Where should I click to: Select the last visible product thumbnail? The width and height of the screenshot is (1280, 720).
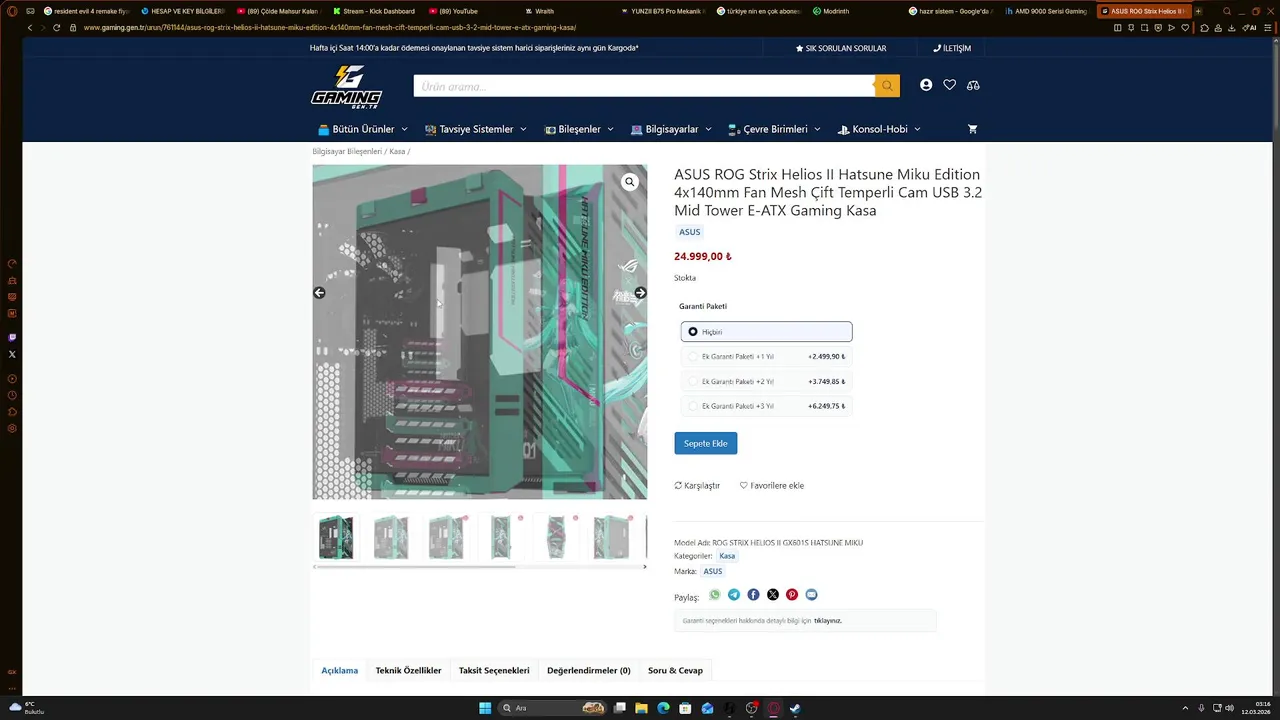point(611,538)
